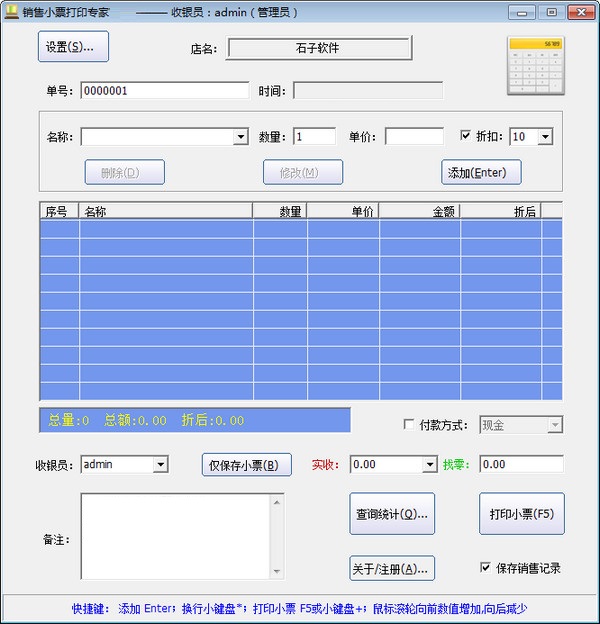Expand the 收银员 cashier dropdown
Image resolution: width=600 pixels, height=624 pixels.
click(160, 464)
